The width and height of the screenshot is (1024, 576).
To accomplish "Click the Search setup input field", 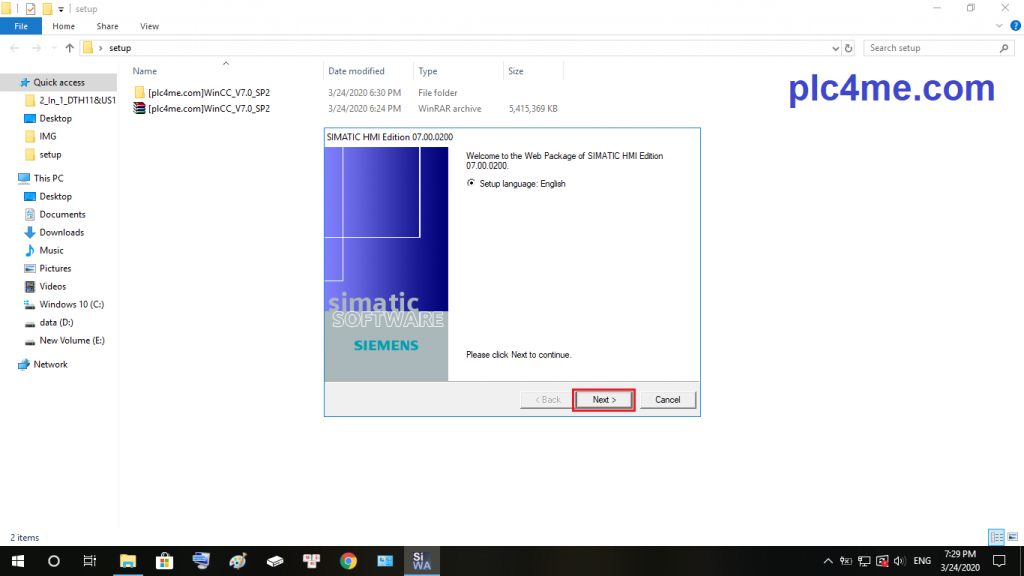I will point(930,48).
